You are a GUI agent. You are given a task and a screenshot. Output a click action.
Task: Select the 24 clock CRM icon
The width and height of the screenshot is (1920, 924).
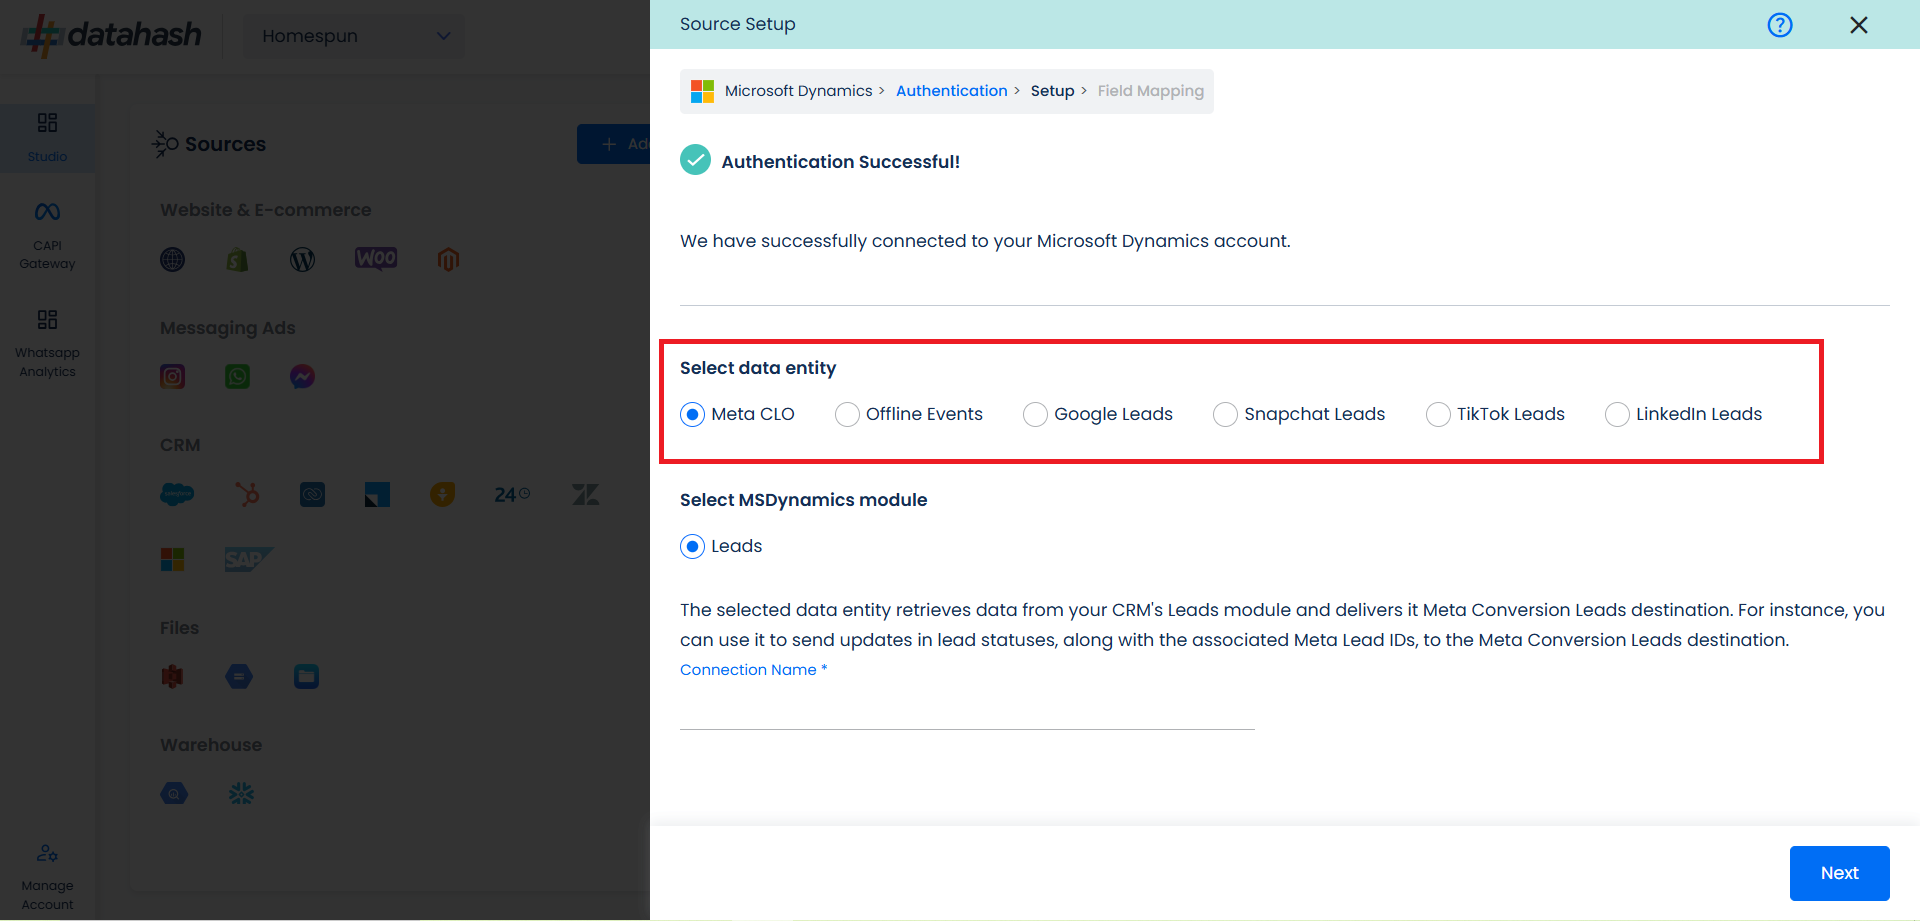pos(512,494)
